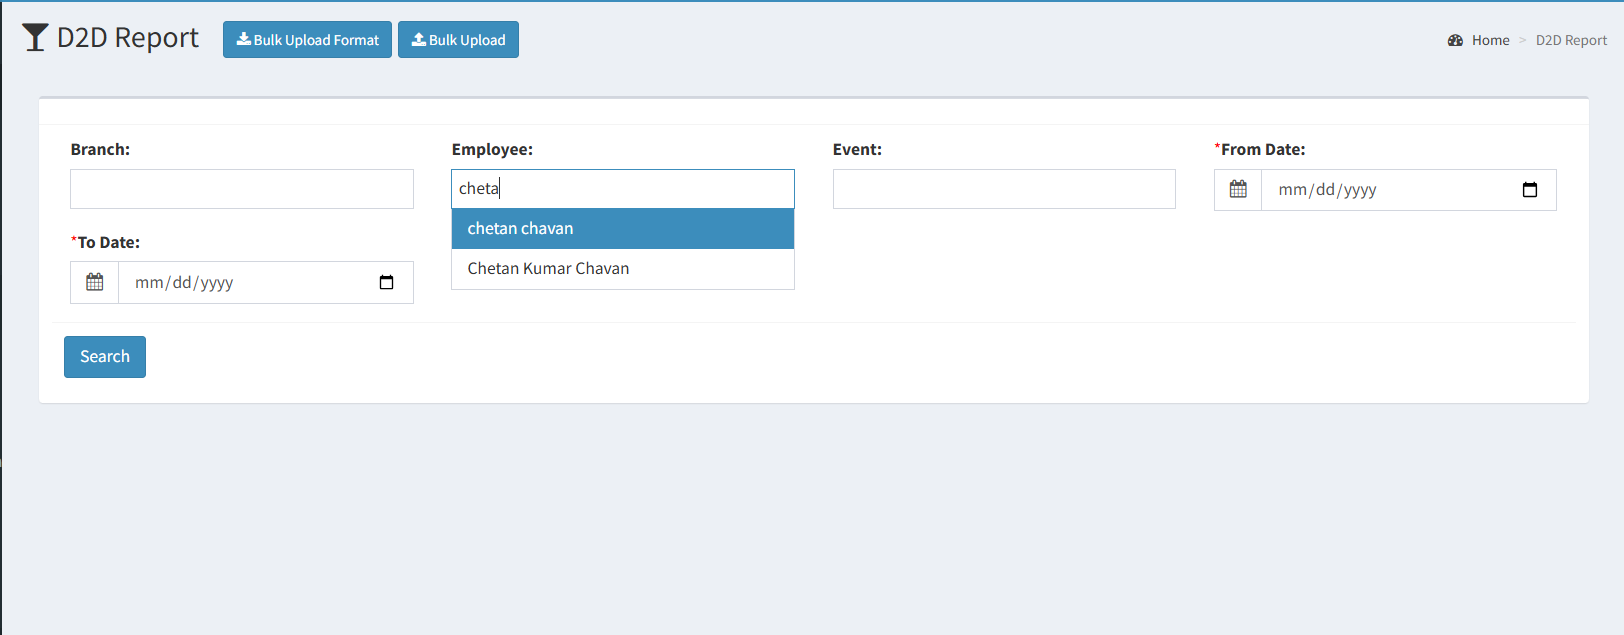
Task: Click the Branch: label
Action: 100,149
